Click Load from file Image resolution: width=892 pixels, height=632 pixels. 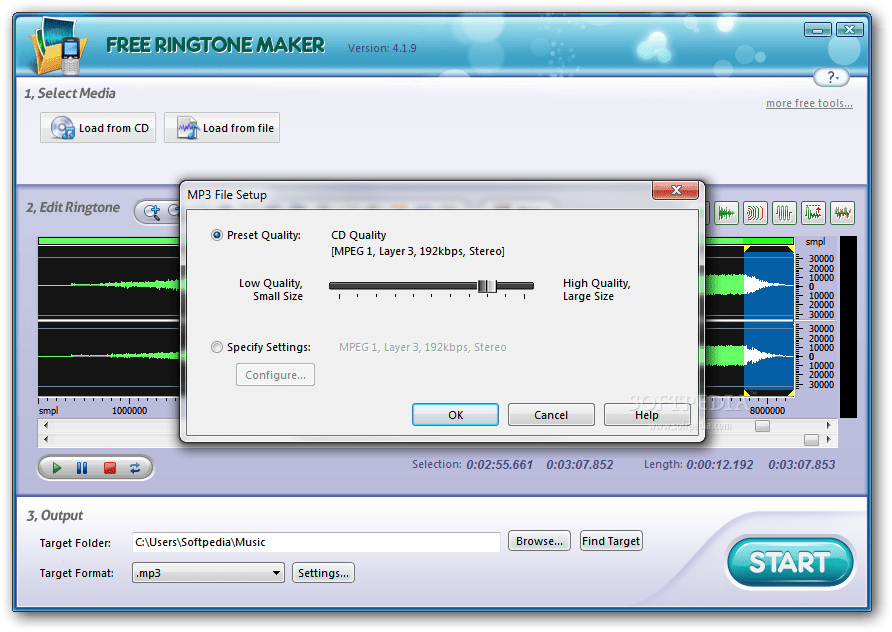pyautogui.click(x=221, y=127)
